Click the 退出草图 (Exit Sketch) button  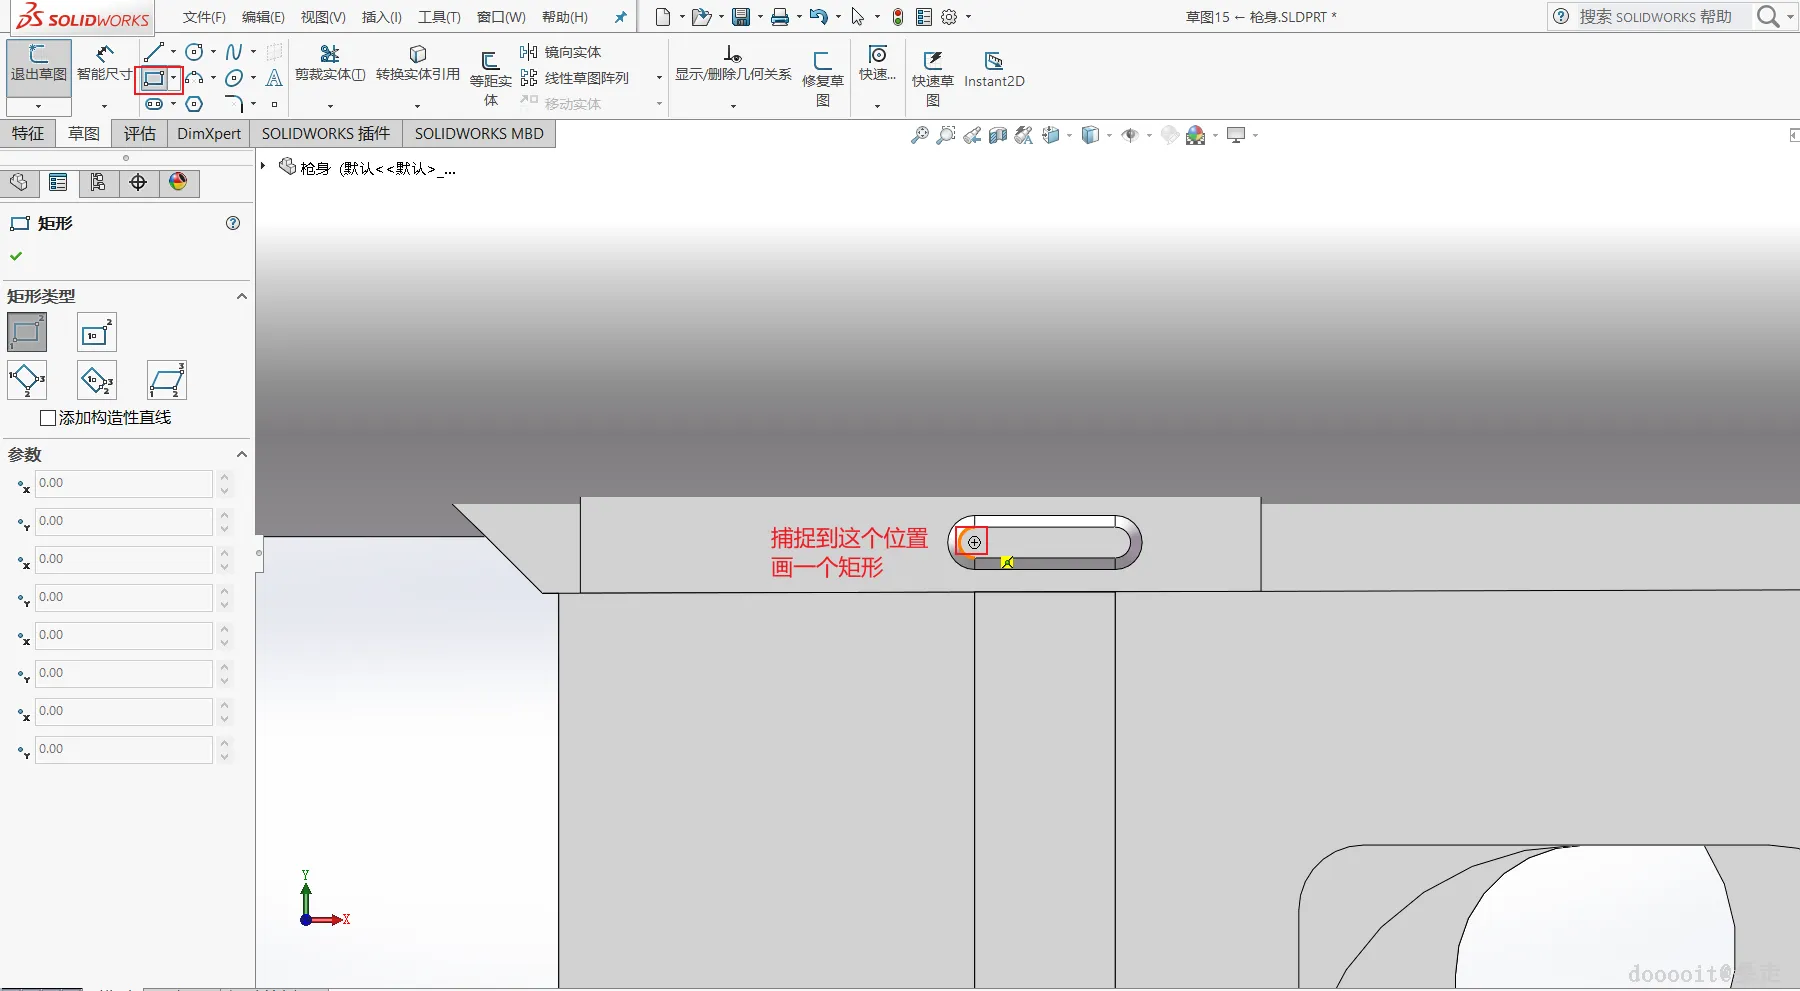[x=39, y=66]
